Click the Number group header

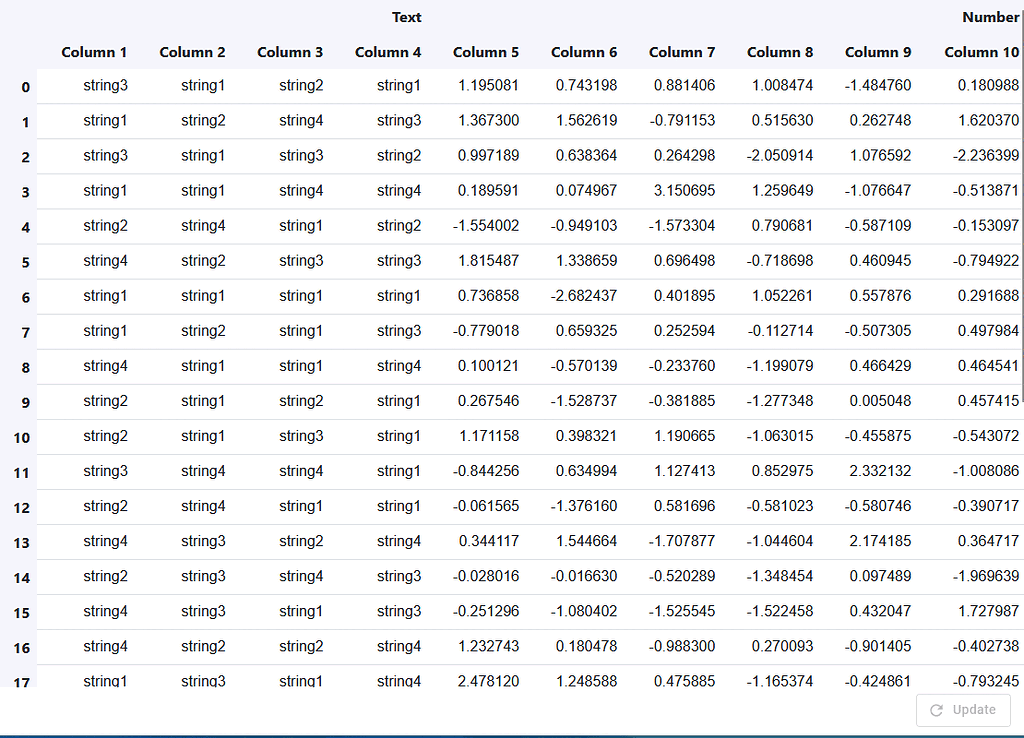pyautogui.click(x=990, y=17)
